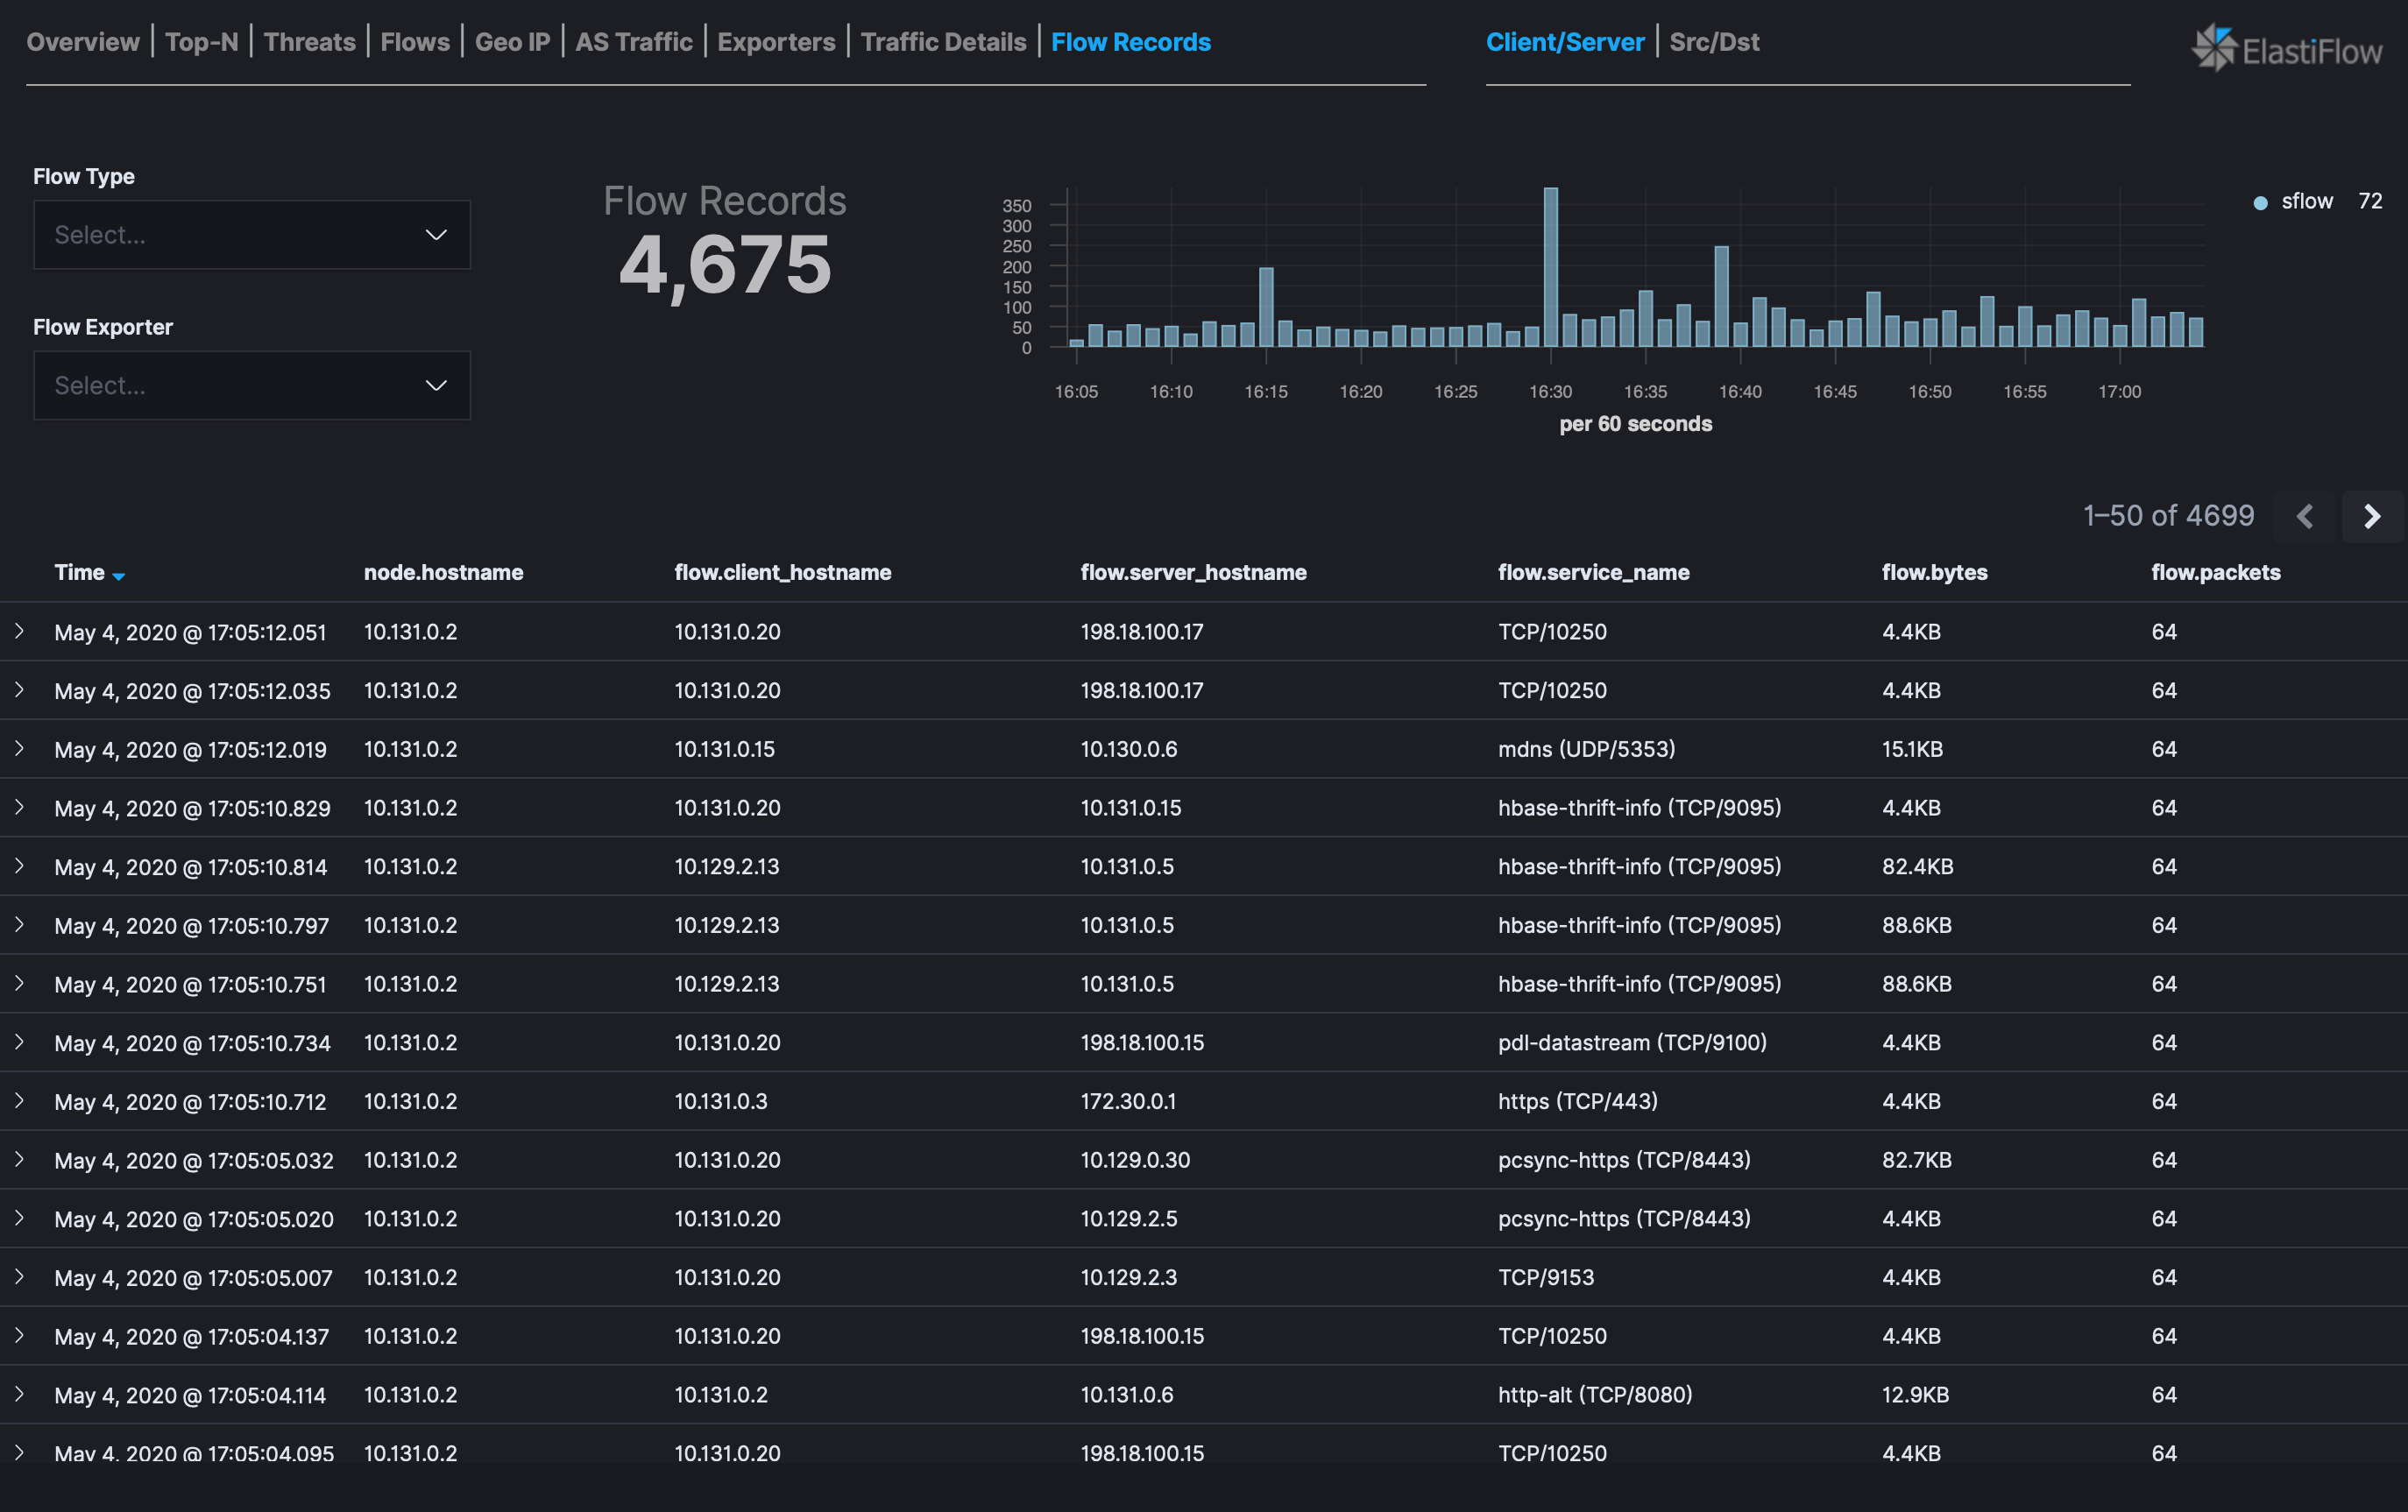Go to next page of flow records
2408x1512 pixels.
tap(2371, 516)
